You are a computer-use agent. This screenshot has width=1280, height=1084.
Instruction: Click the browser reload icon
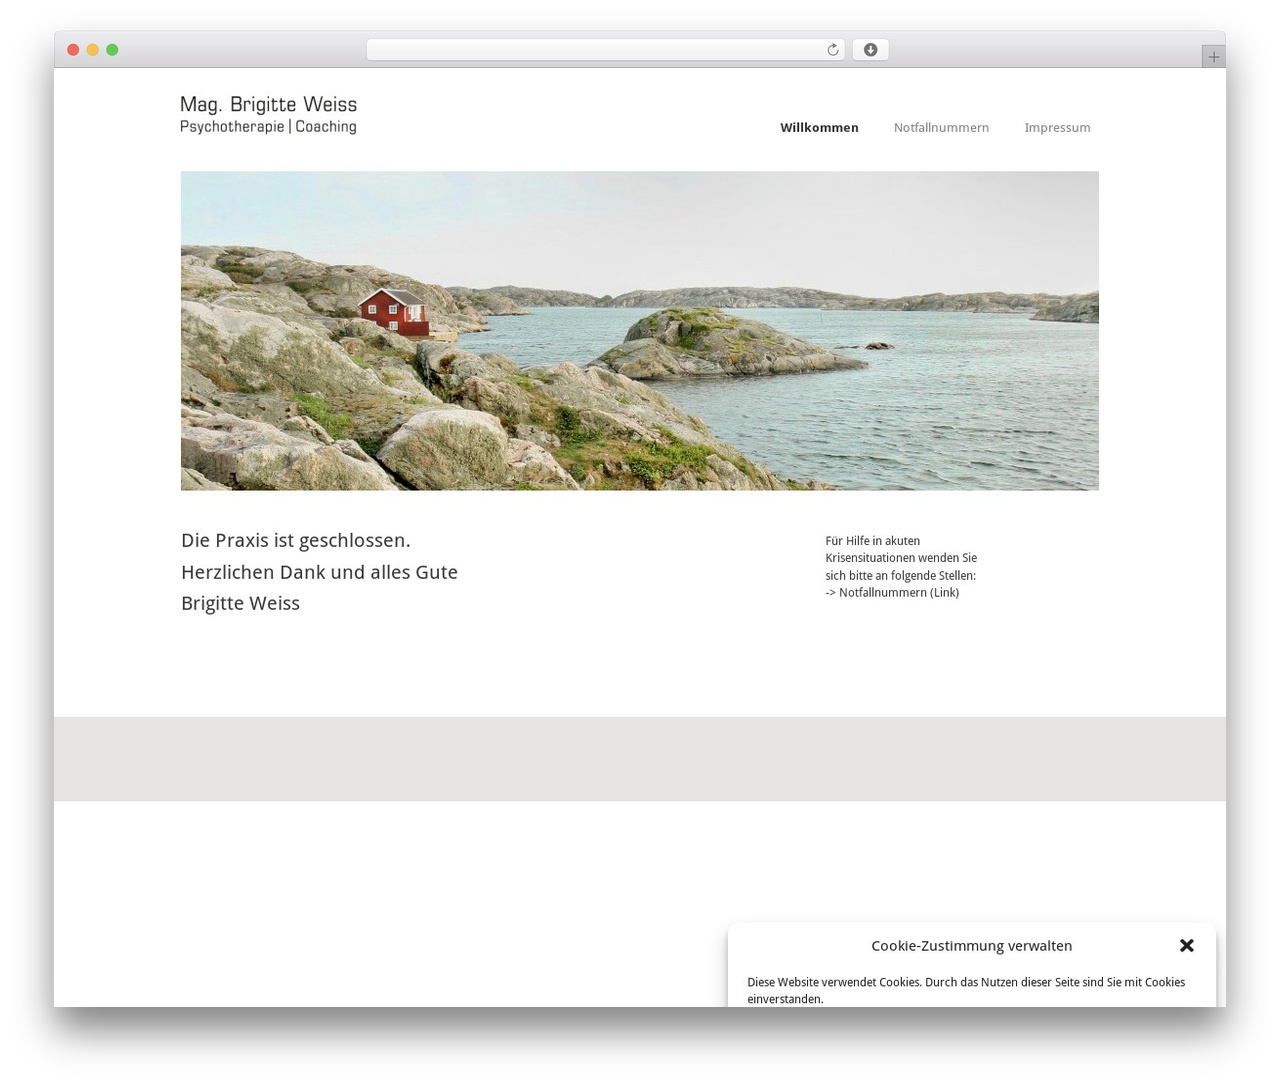click(x=832, y=50)
